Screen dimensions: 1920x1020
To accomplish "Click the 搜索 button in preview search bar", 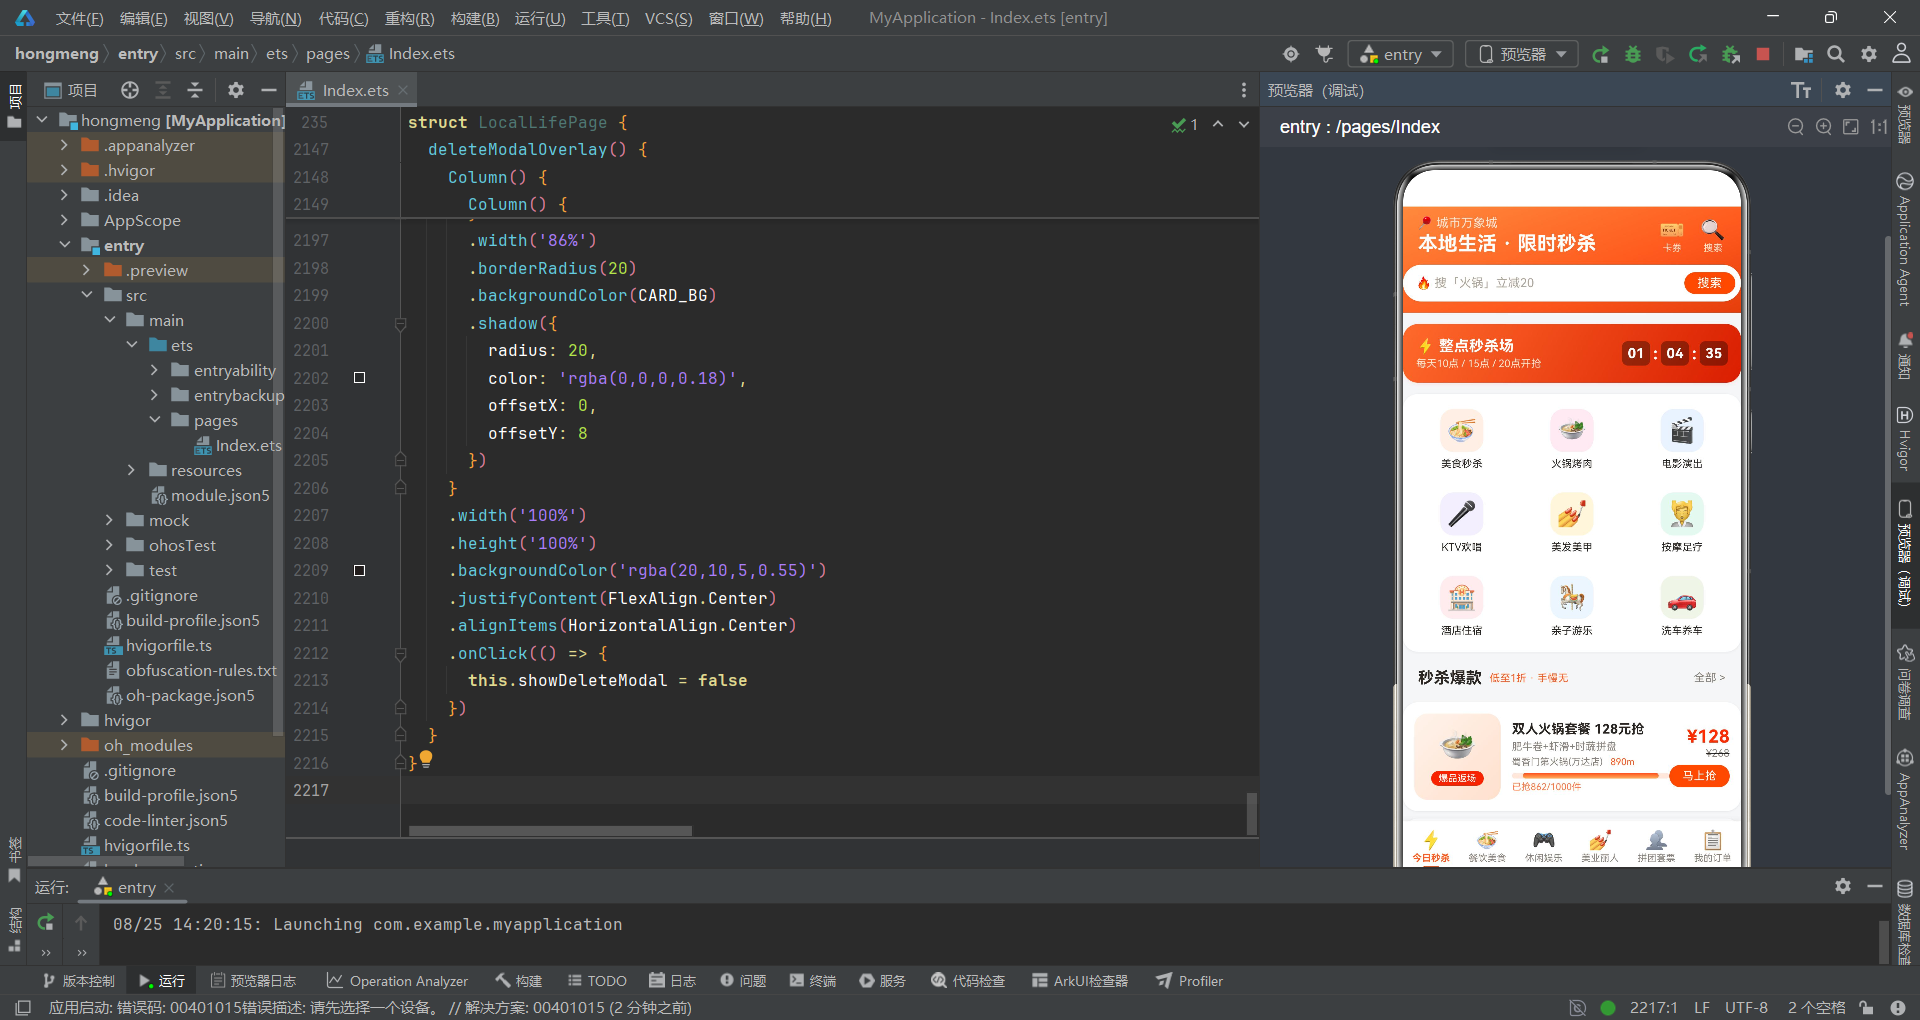I will tap(1709, 283).
